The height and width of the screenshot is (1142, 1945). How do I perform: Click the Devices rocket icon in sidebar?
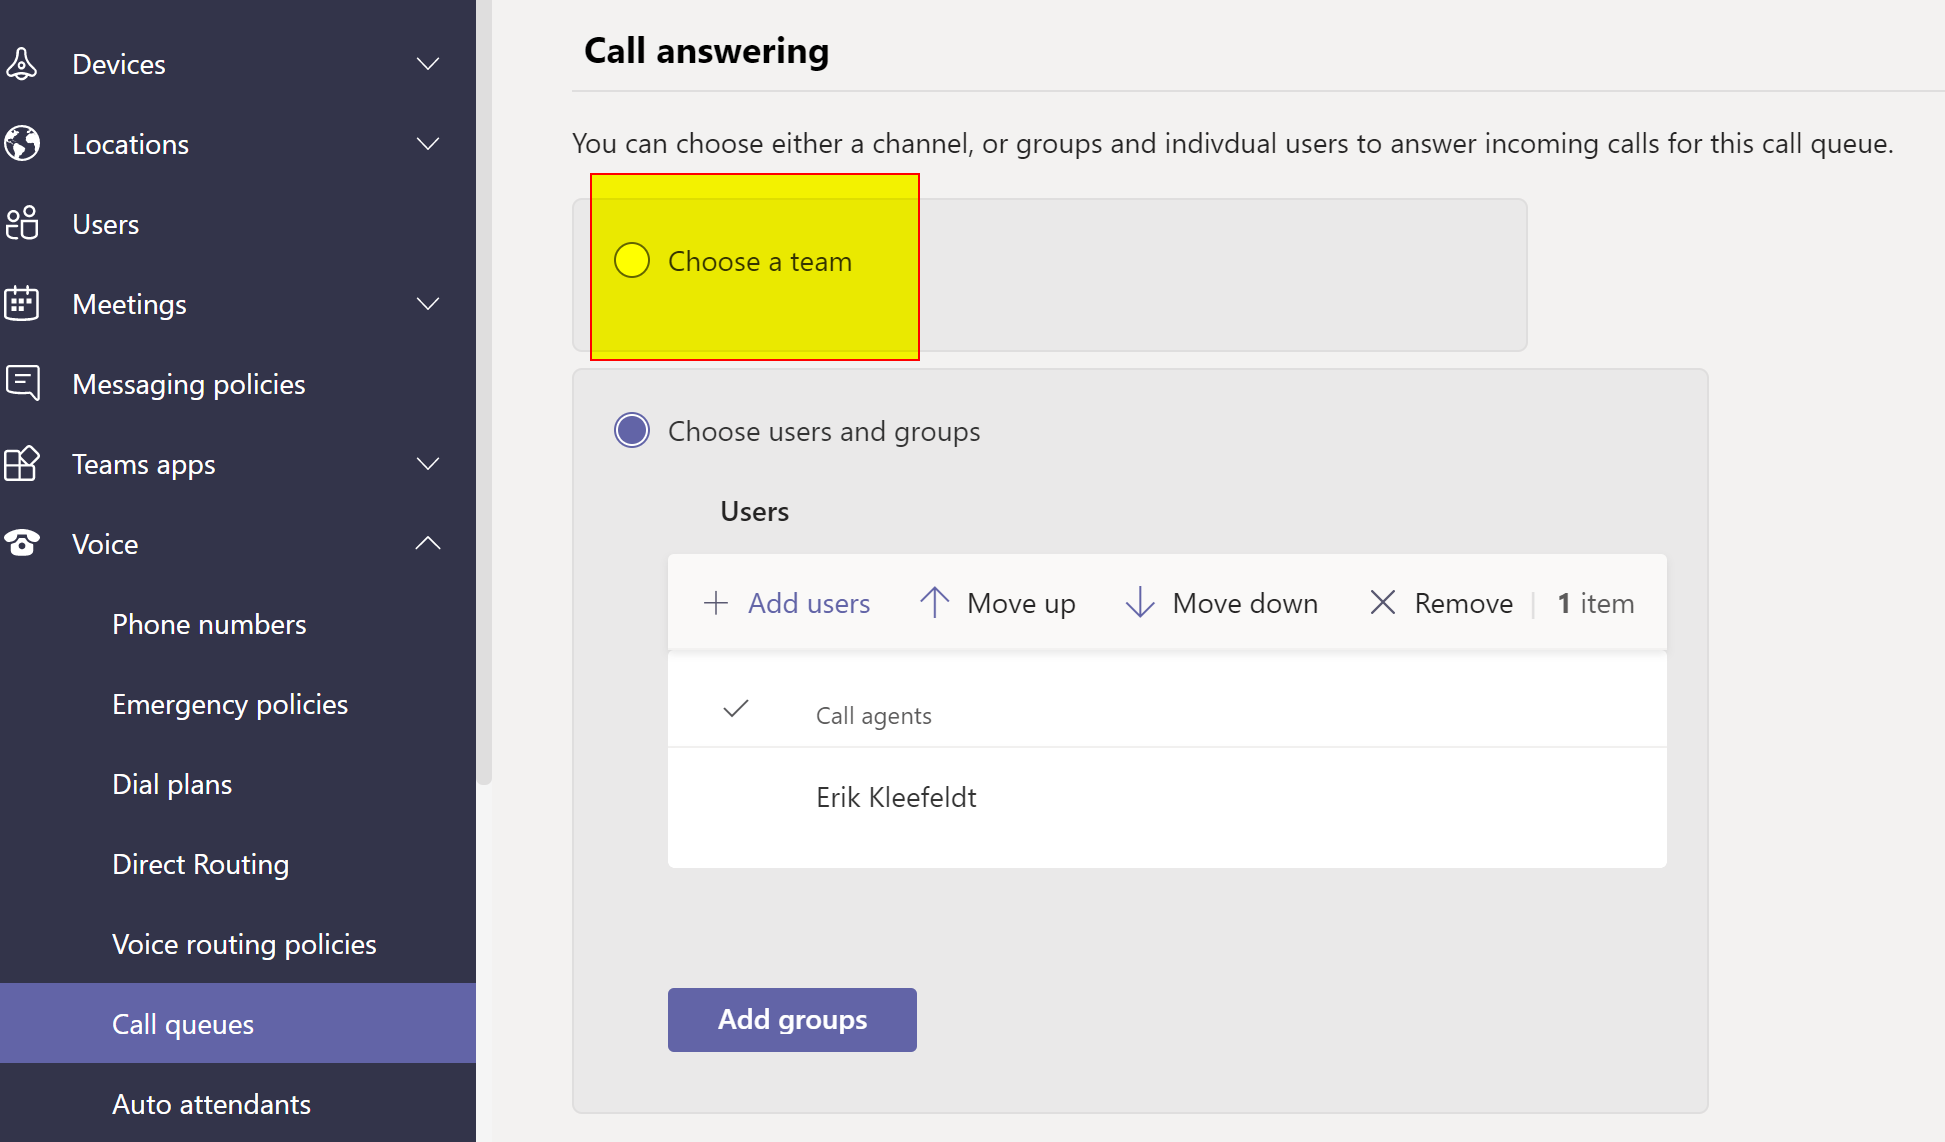tap(21, 64)
